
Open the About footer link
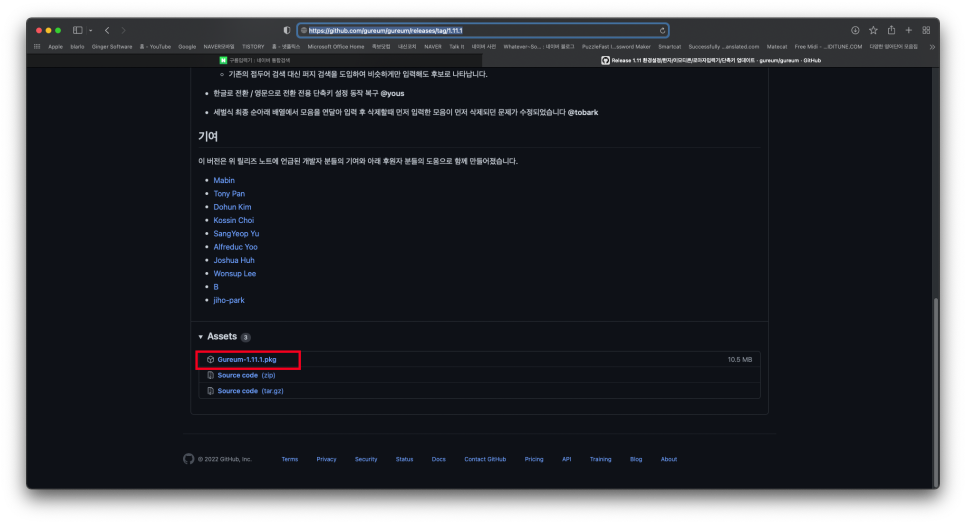click(x=668, y=459)
